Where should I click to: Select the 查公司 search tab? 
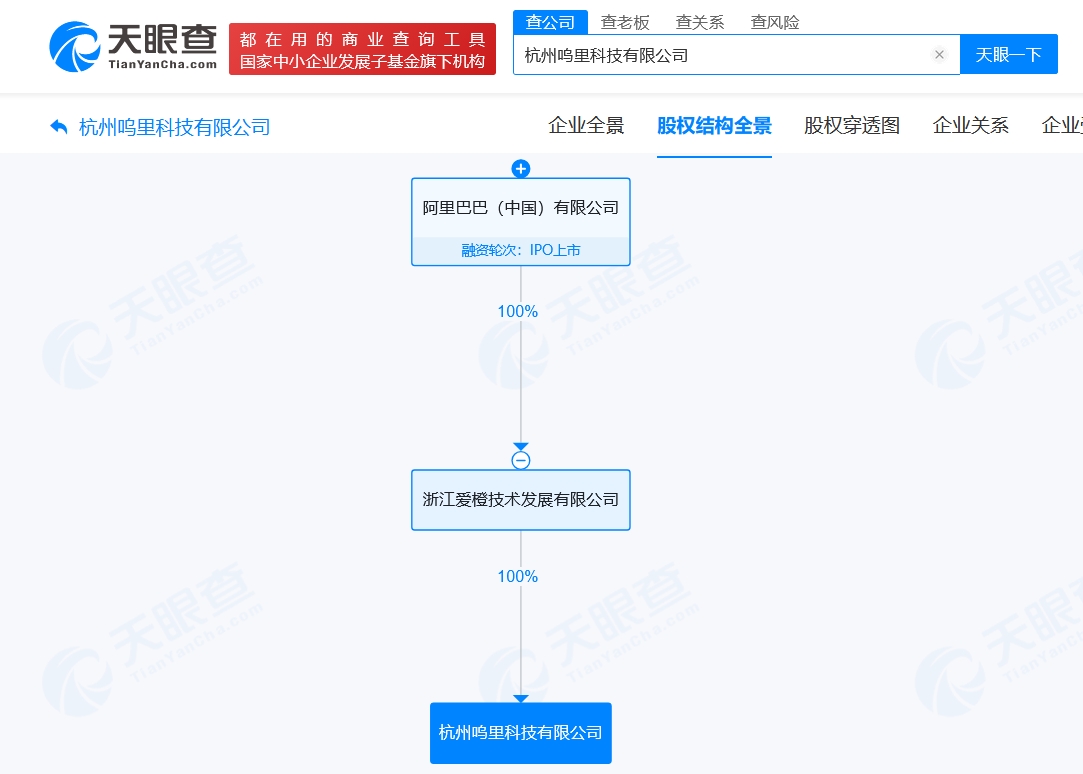(550, 22)
